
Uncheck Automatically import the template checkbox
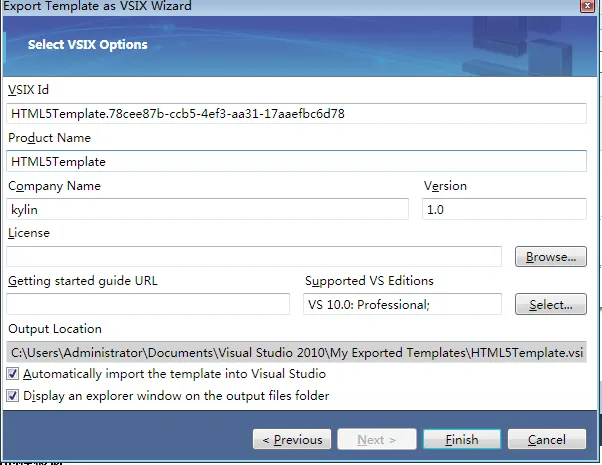click(x=12, y=374)
